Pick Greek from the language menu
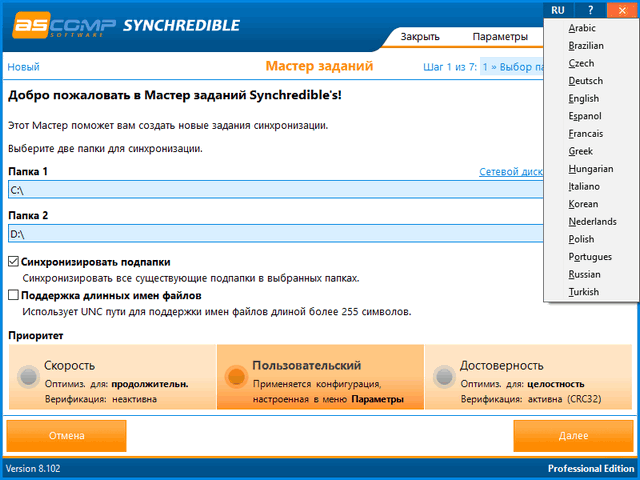640x480 pixels. click(x=591, y=151)
